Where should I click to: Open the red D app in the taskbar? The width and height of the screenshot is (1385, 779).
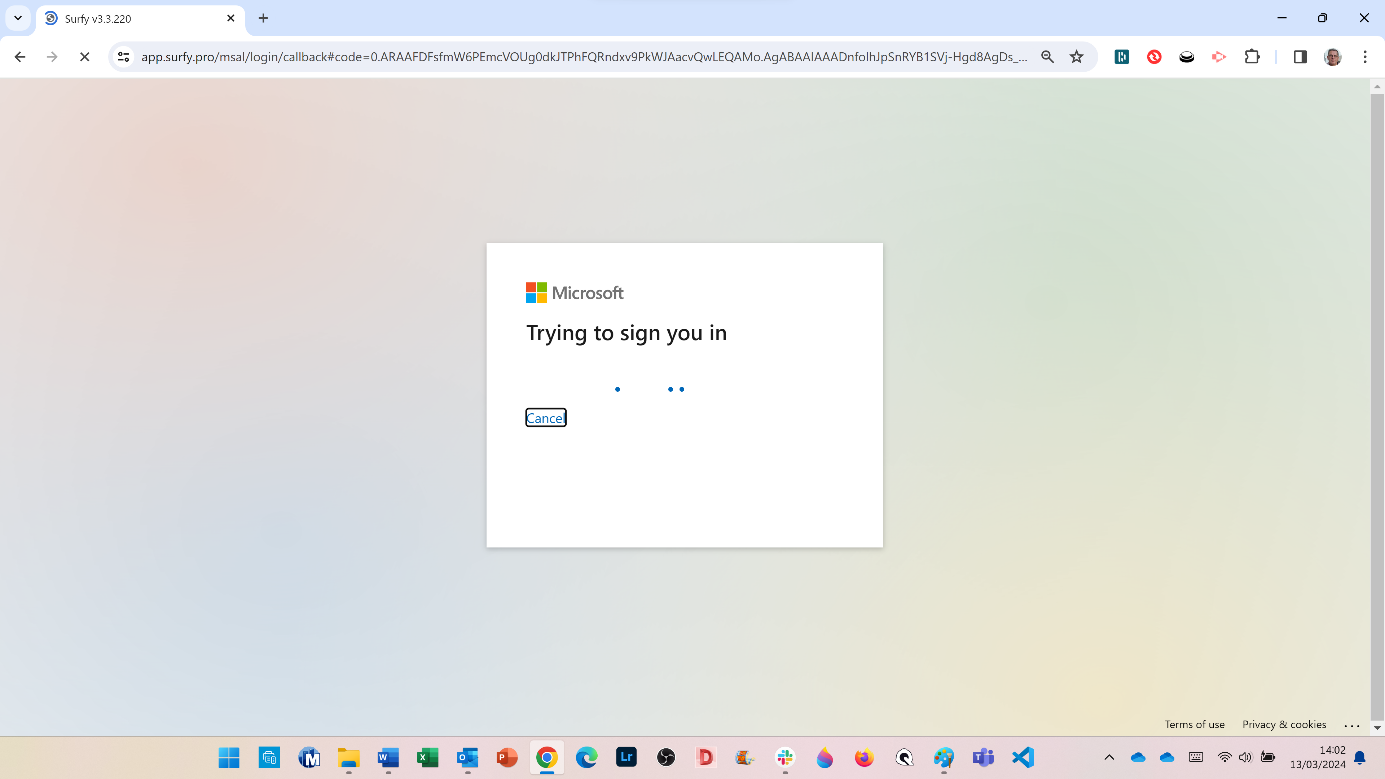(x=705, y=757)
